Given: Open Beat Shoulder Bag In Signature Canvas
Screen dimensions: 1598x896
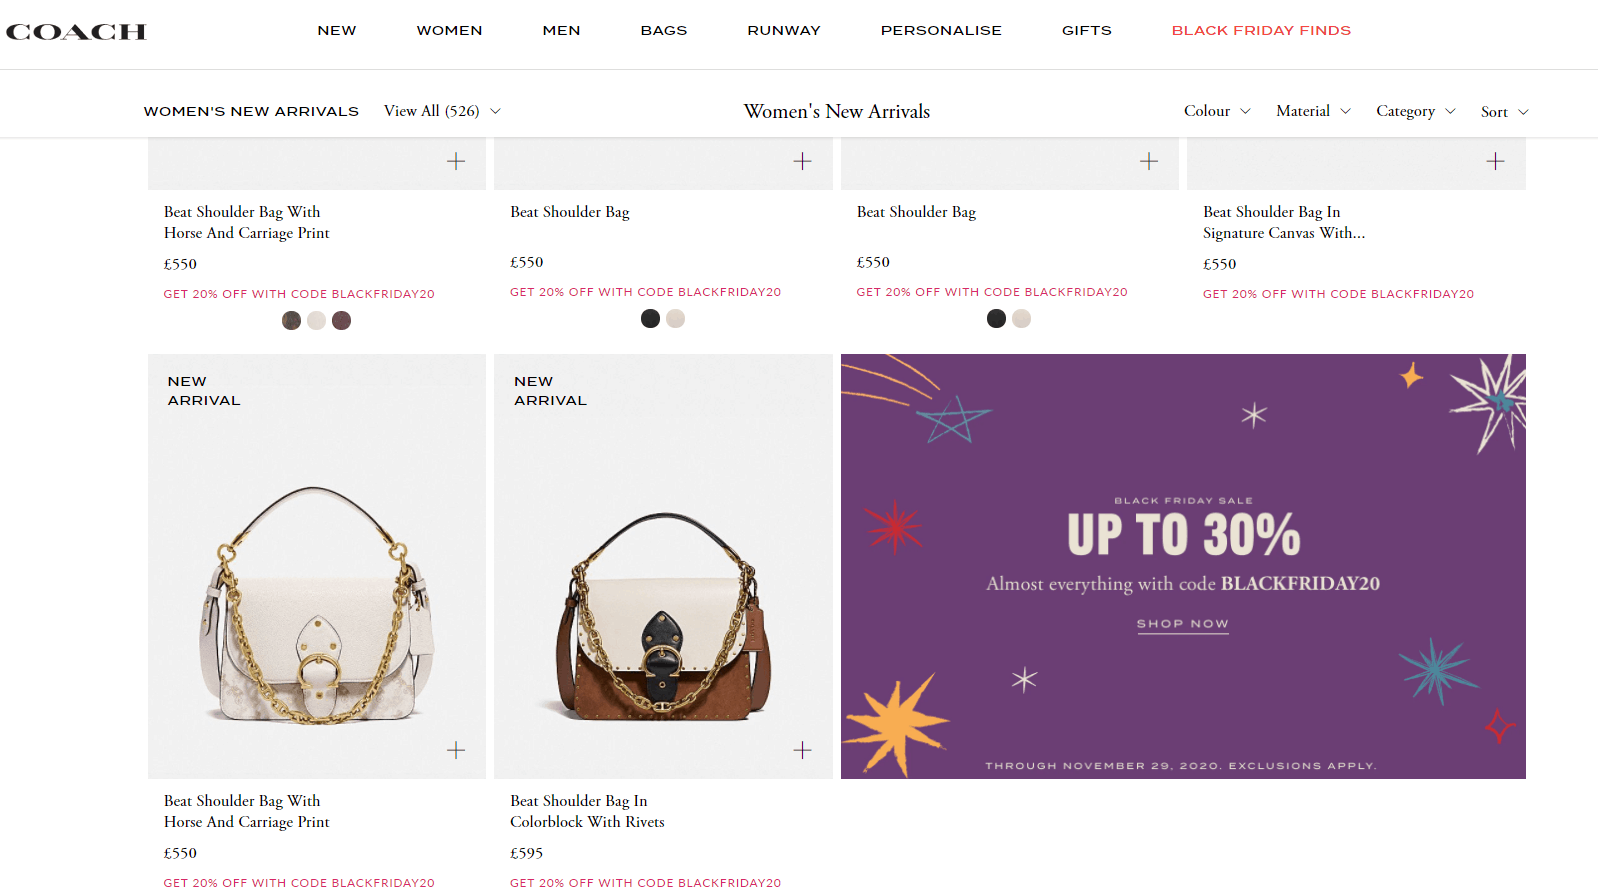Looking at the screenshot, I should (1283, 222).
